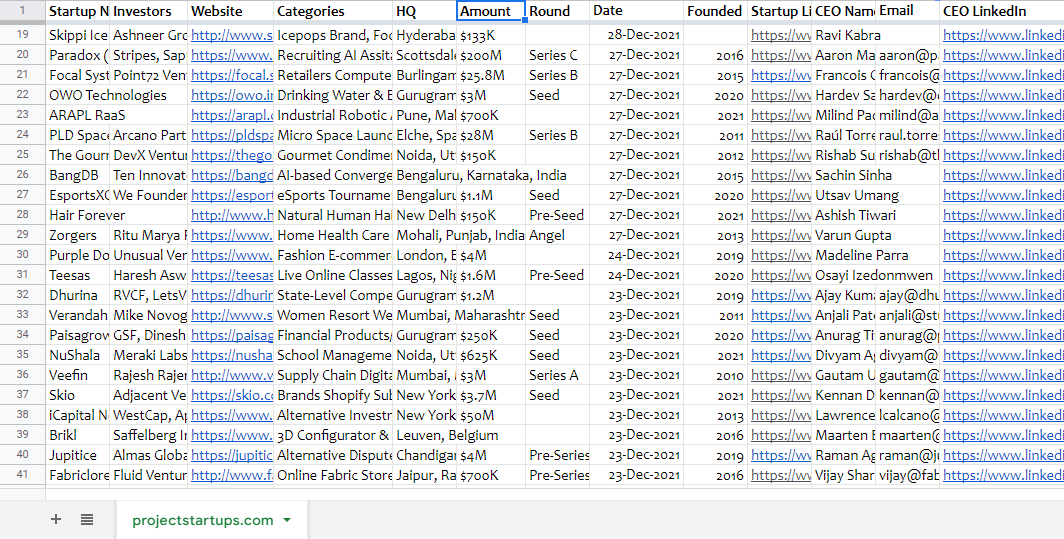Select the Date header cell
Screen dimensions: 1064x539
tap(636, 11)
